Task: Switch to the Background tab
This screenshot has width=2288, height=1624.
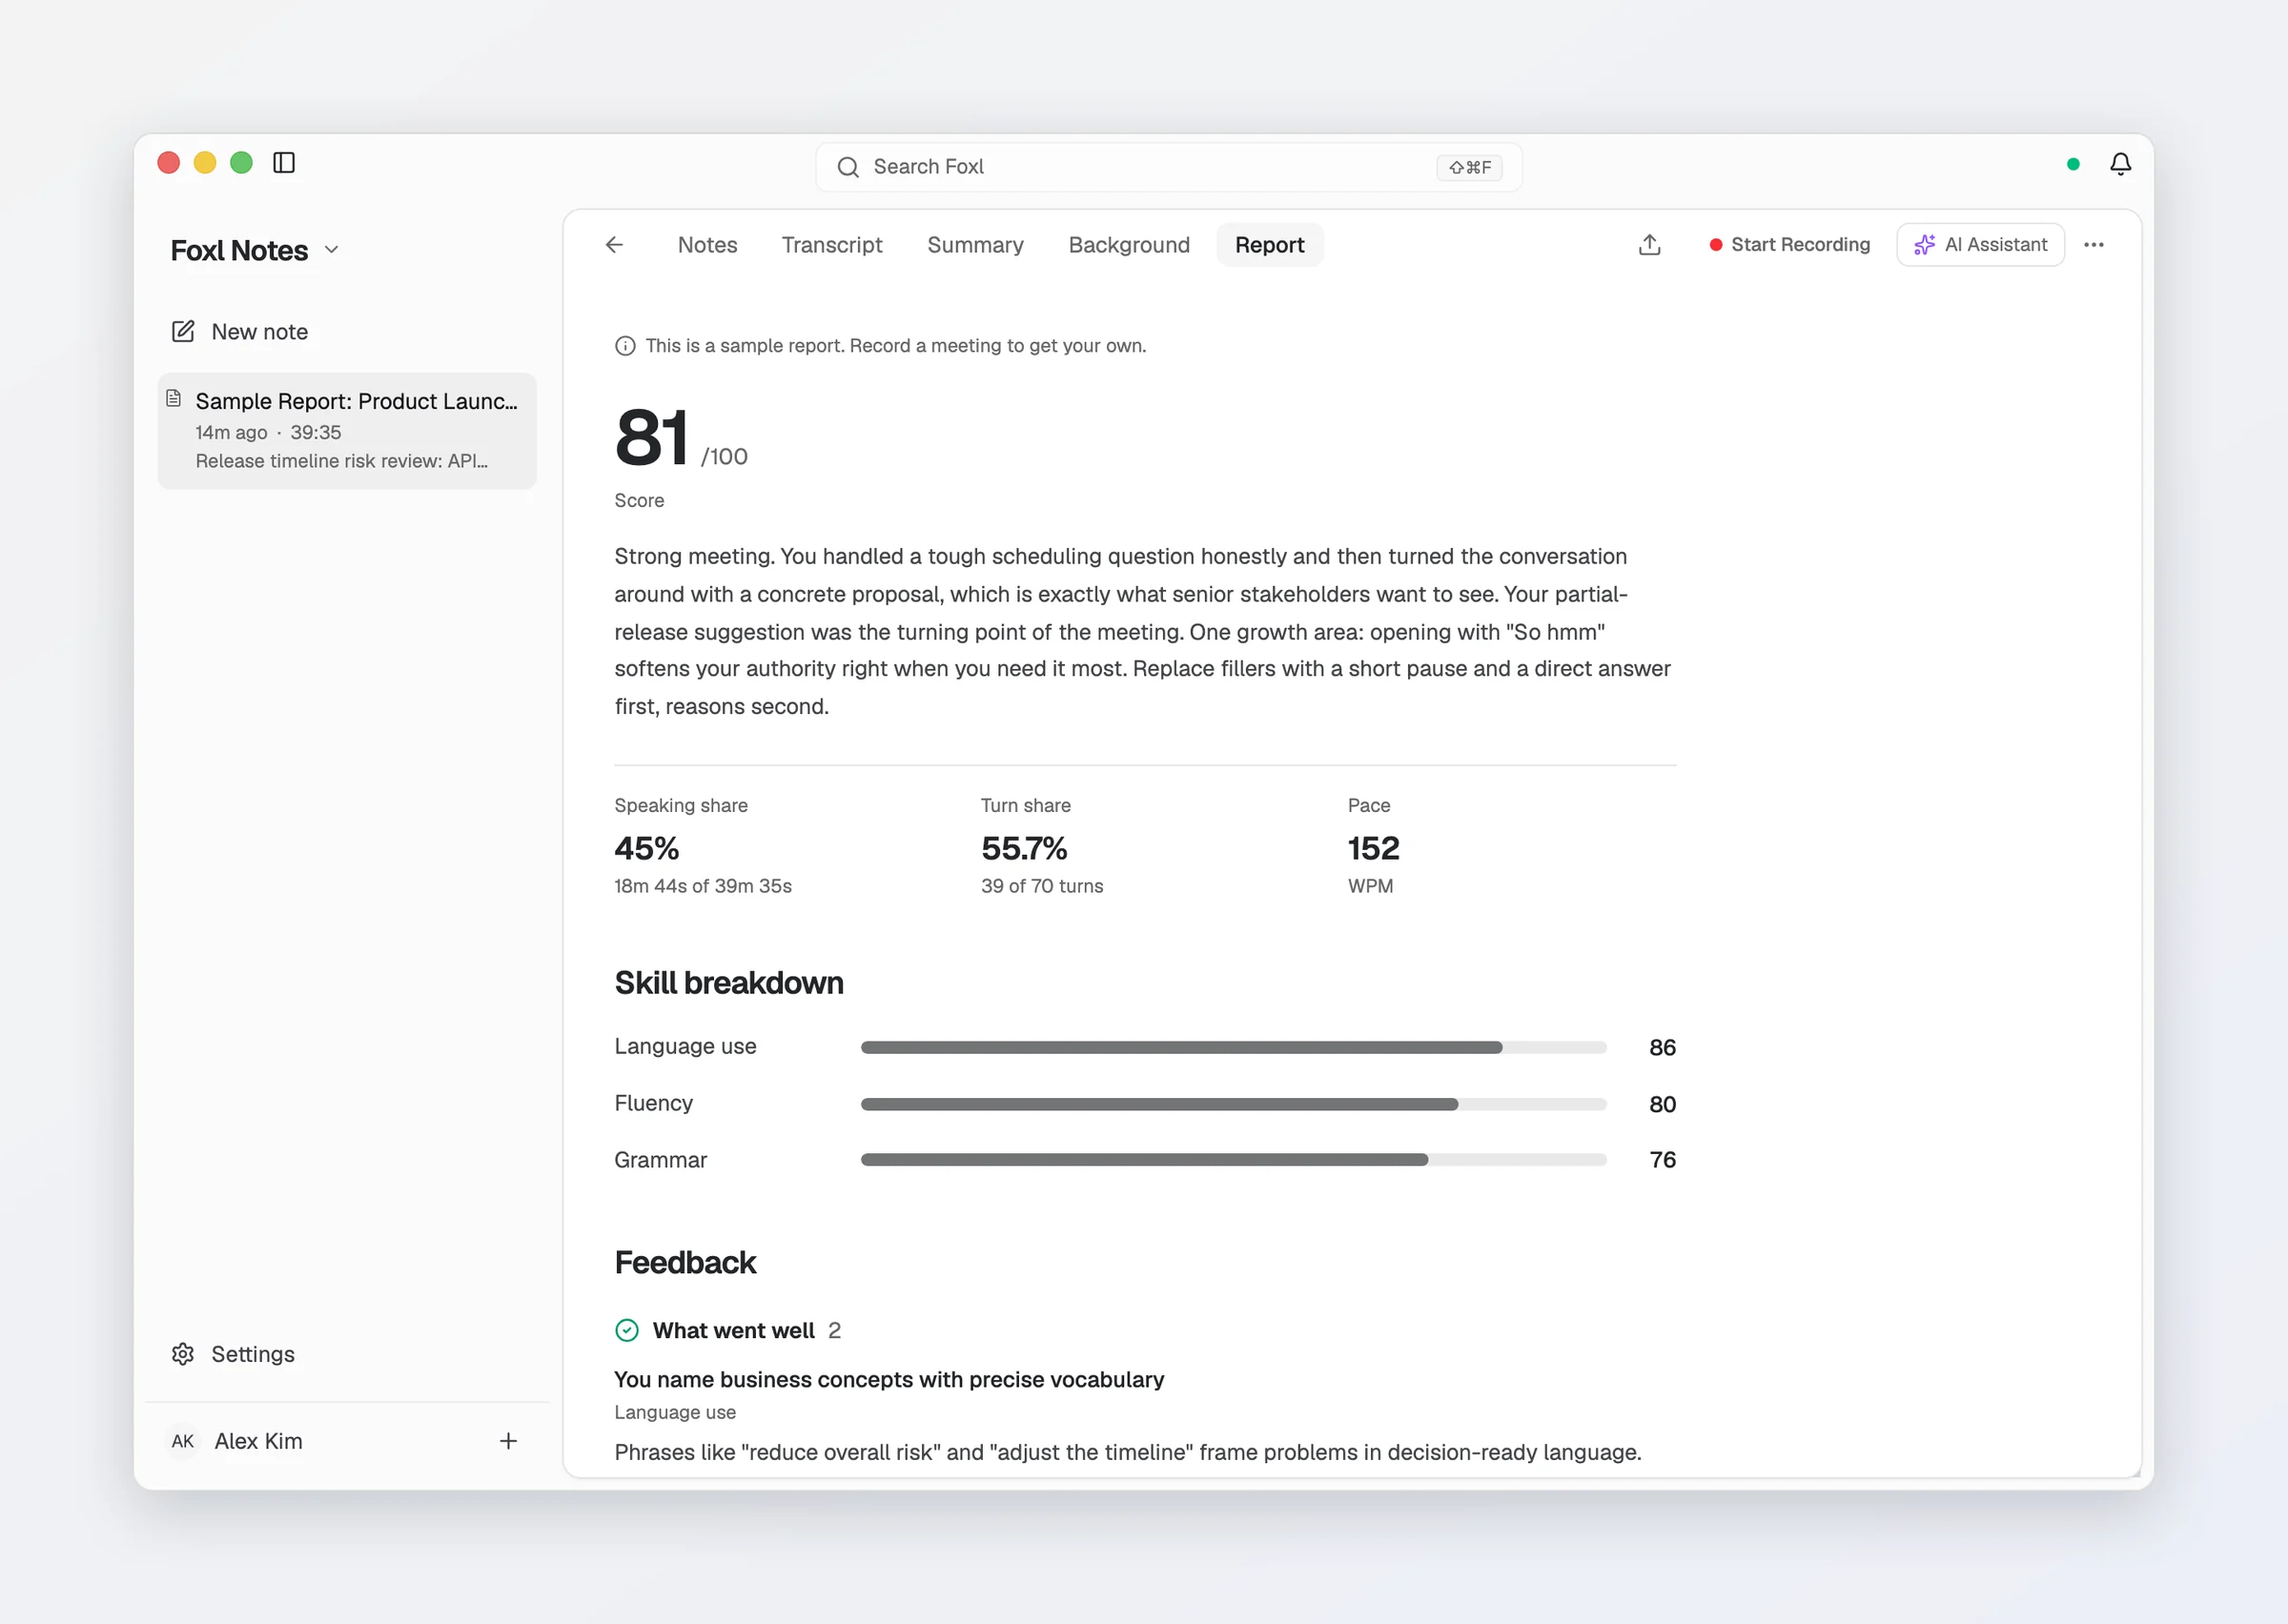Action: coord(1129,245)
